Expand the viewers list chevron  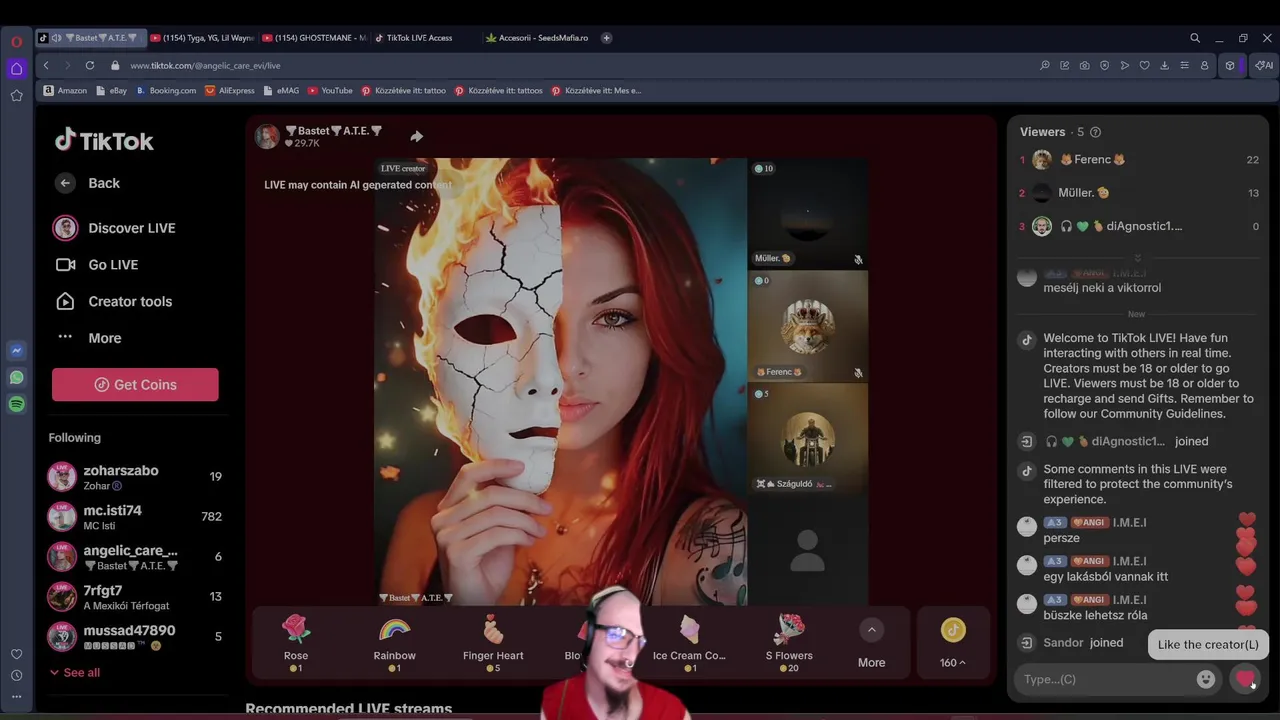pos(1138,257)
